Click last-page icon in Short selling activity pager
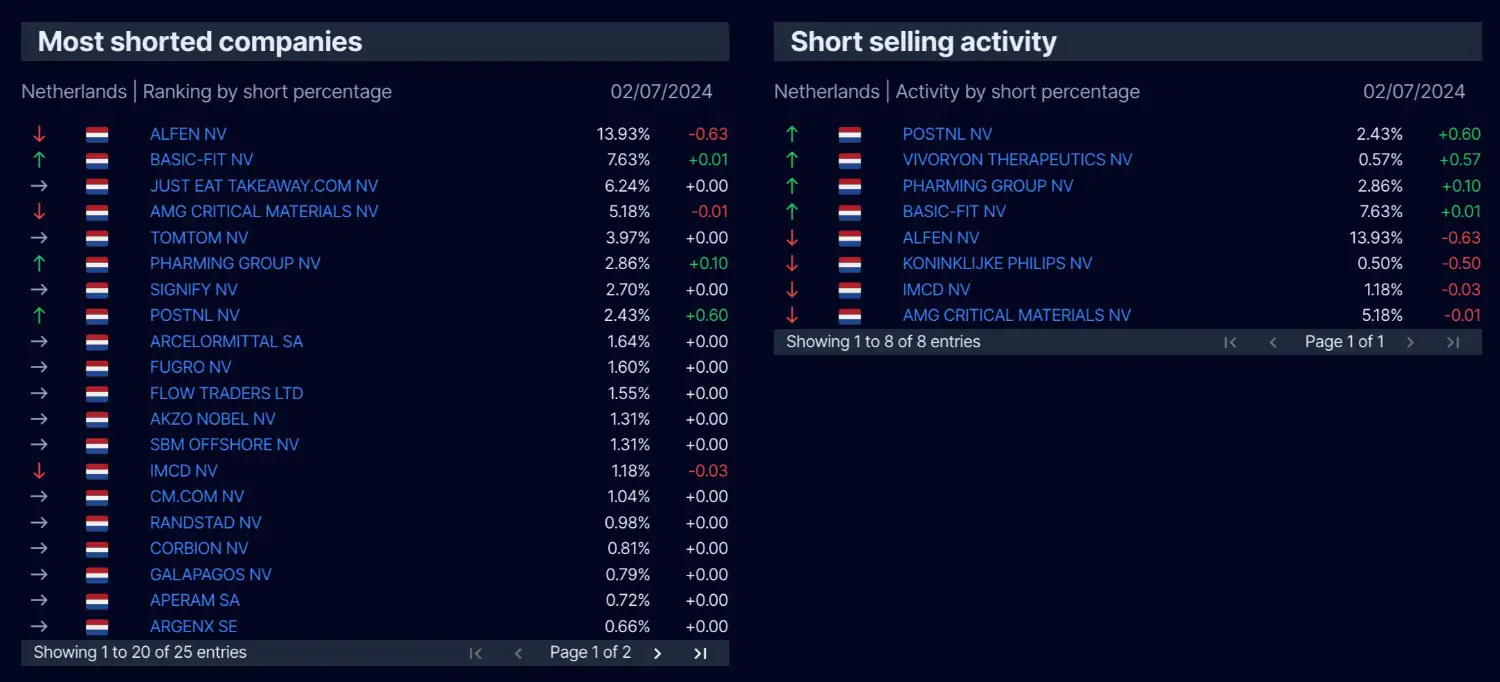Viewport: 1500px width, 682px height. click(1453, 342)
